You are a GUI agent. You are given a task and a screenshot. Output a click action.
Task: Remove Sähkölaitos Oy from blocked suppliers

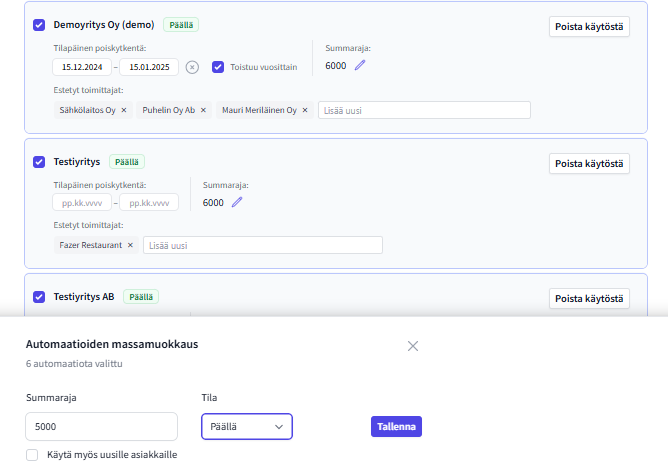tap(124, 110)
